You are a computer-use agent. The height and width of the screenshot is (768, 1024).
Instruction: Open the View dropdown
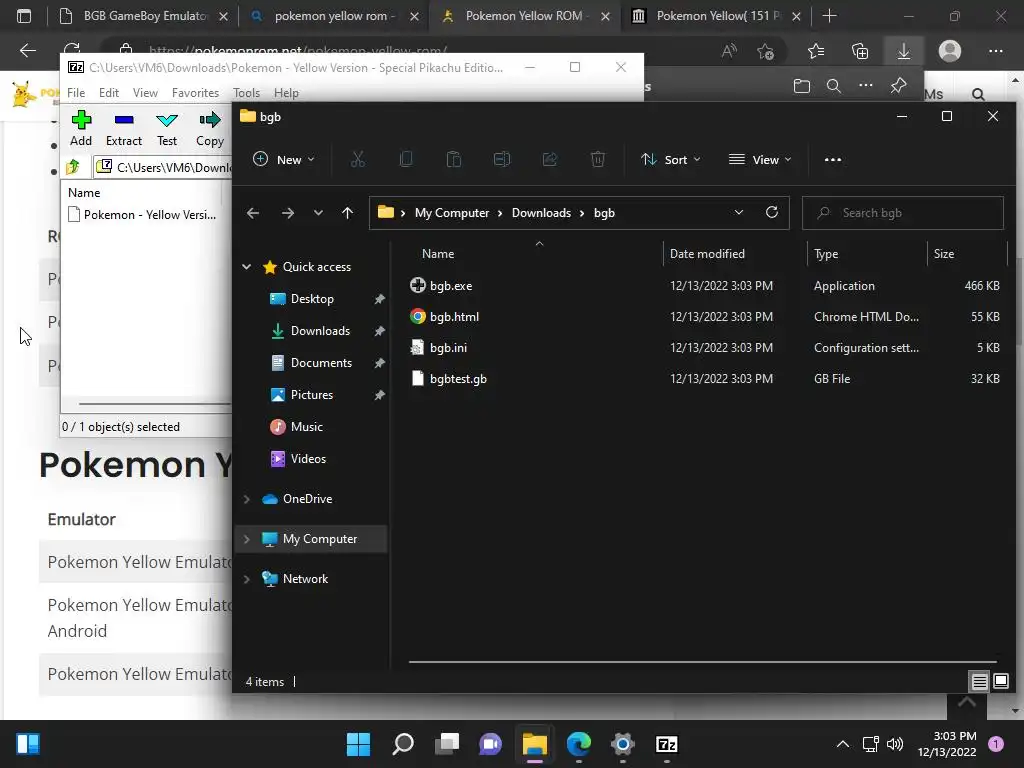[x=760, y=159]
